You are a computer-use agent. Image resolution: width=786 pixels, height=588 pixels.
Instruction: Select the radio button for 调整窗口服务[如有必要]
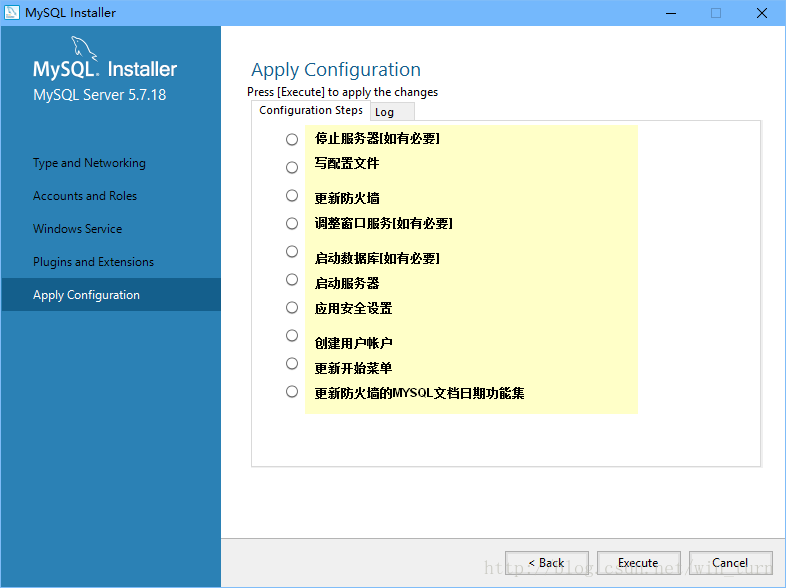click(x=292, y=223)
